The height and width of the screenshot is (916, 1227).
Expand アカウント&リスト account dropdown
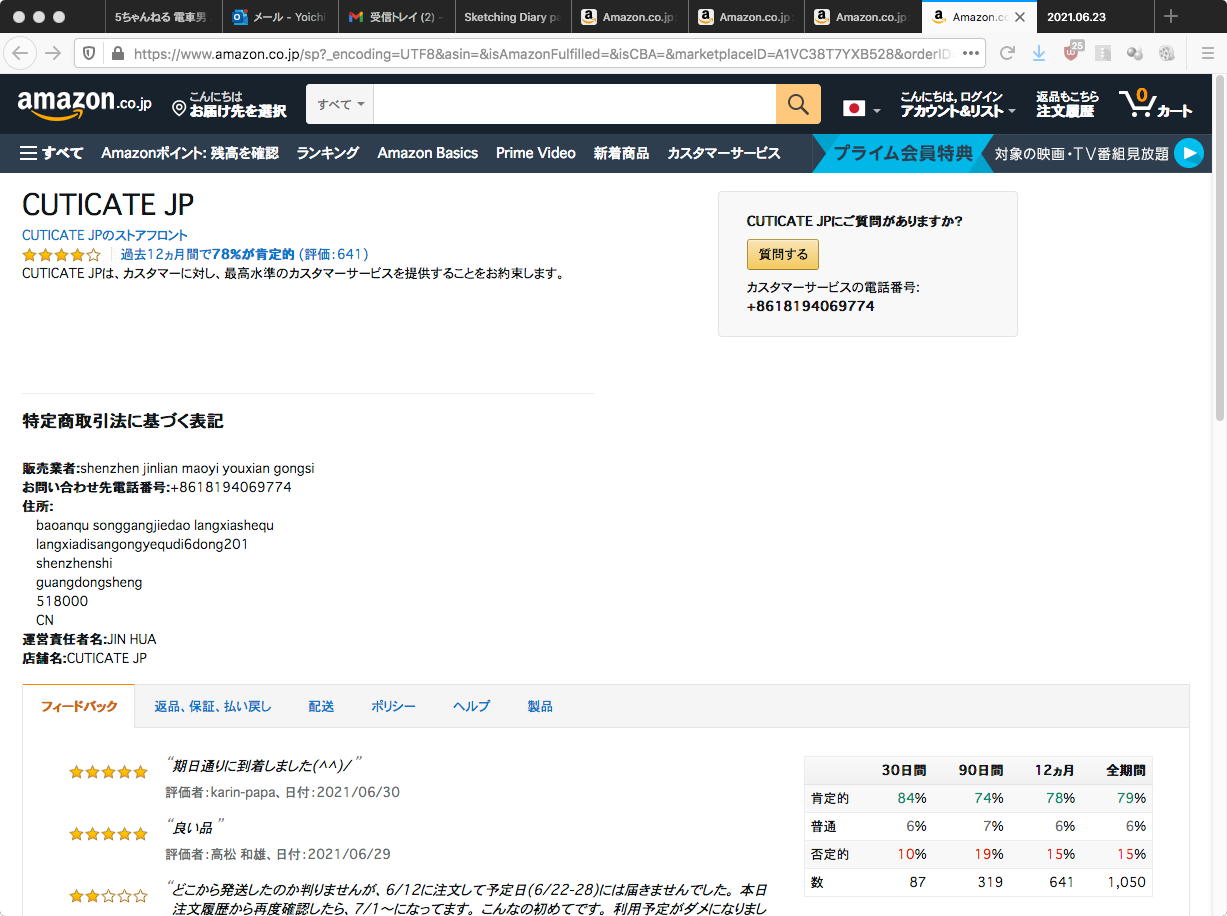(x=957, y=104)
